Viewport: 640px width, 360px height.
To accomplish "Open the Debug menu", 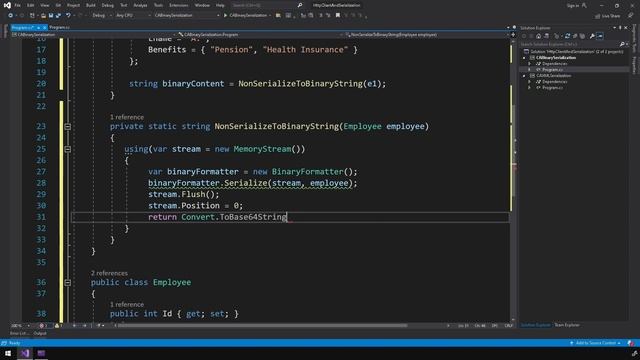I will pos(107,5).
